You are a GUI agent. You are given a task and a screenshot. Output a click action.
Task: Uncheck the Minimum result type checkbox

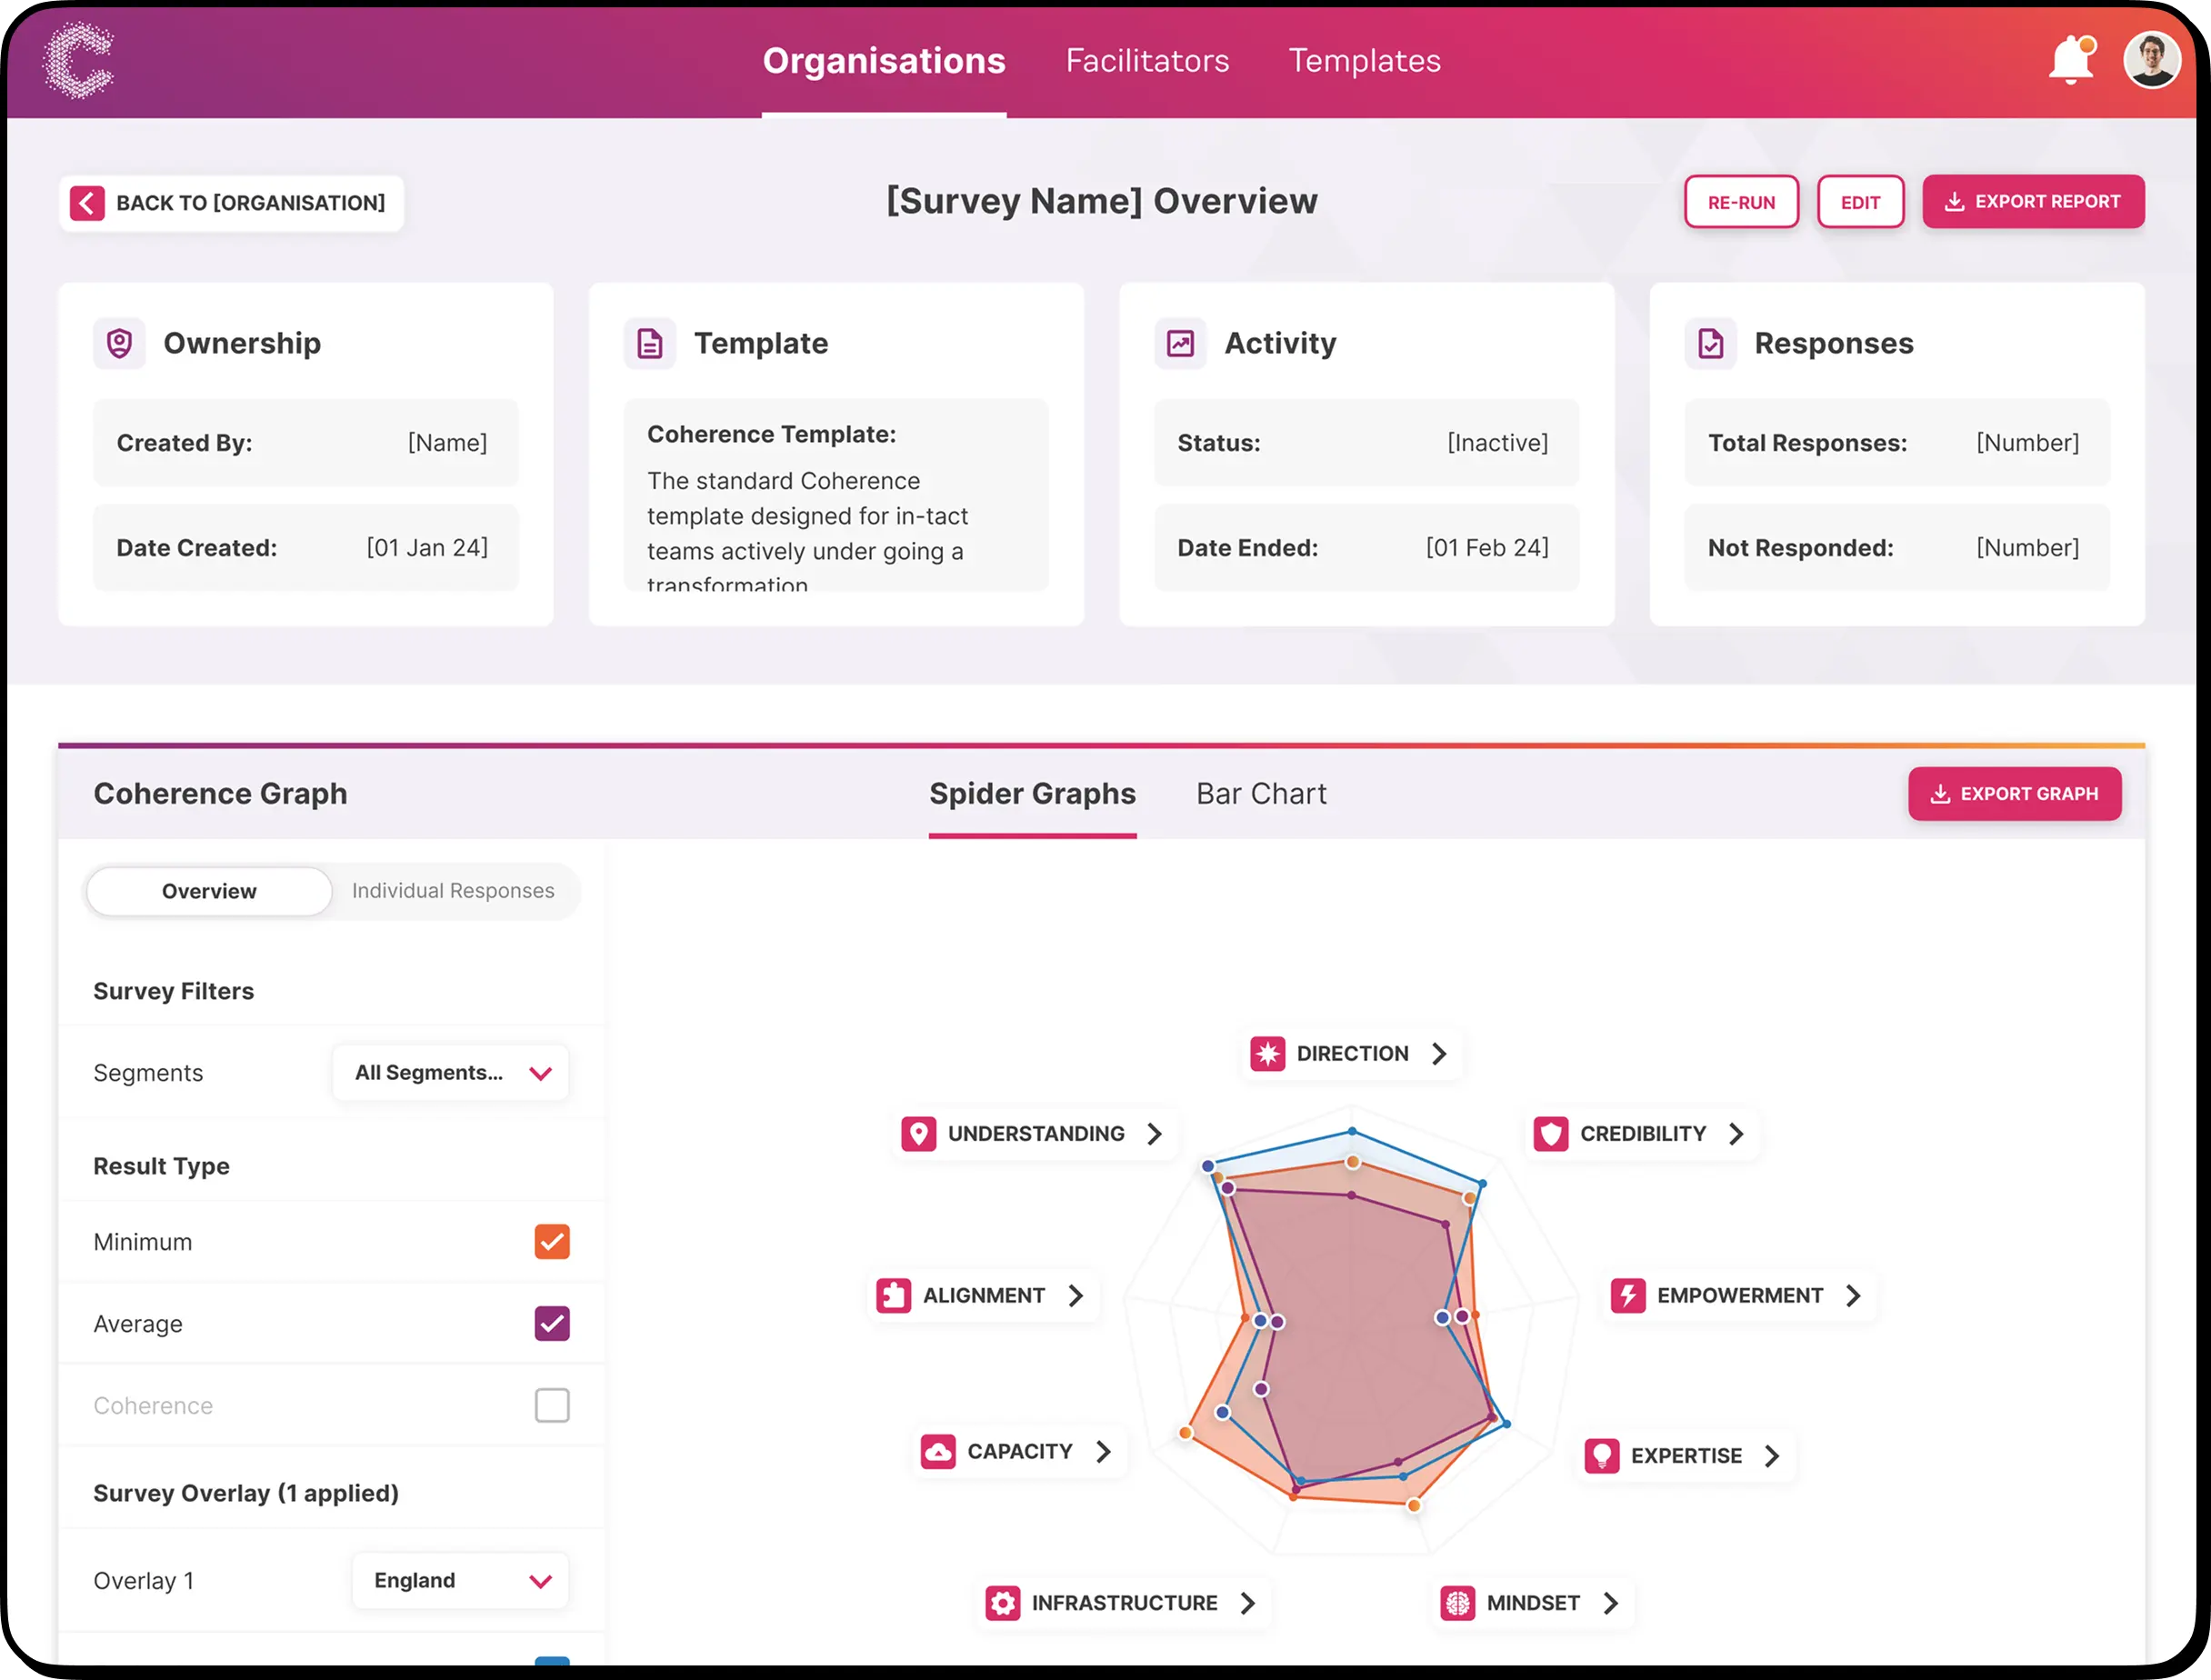(x=552, y=1242)
